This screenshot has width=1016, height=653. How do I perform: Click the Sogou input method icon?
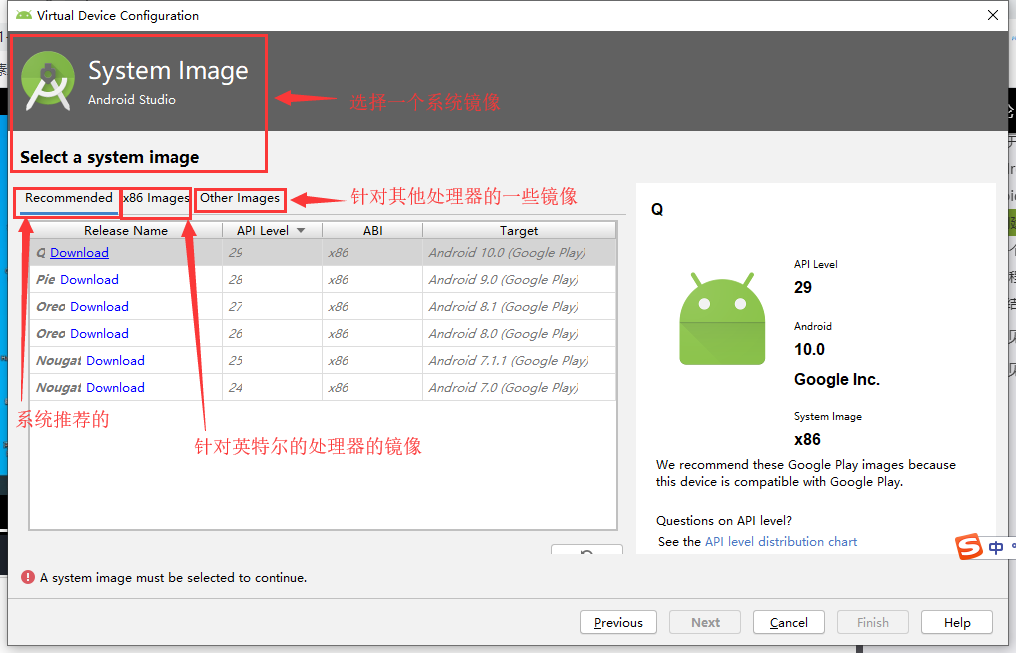968,547
